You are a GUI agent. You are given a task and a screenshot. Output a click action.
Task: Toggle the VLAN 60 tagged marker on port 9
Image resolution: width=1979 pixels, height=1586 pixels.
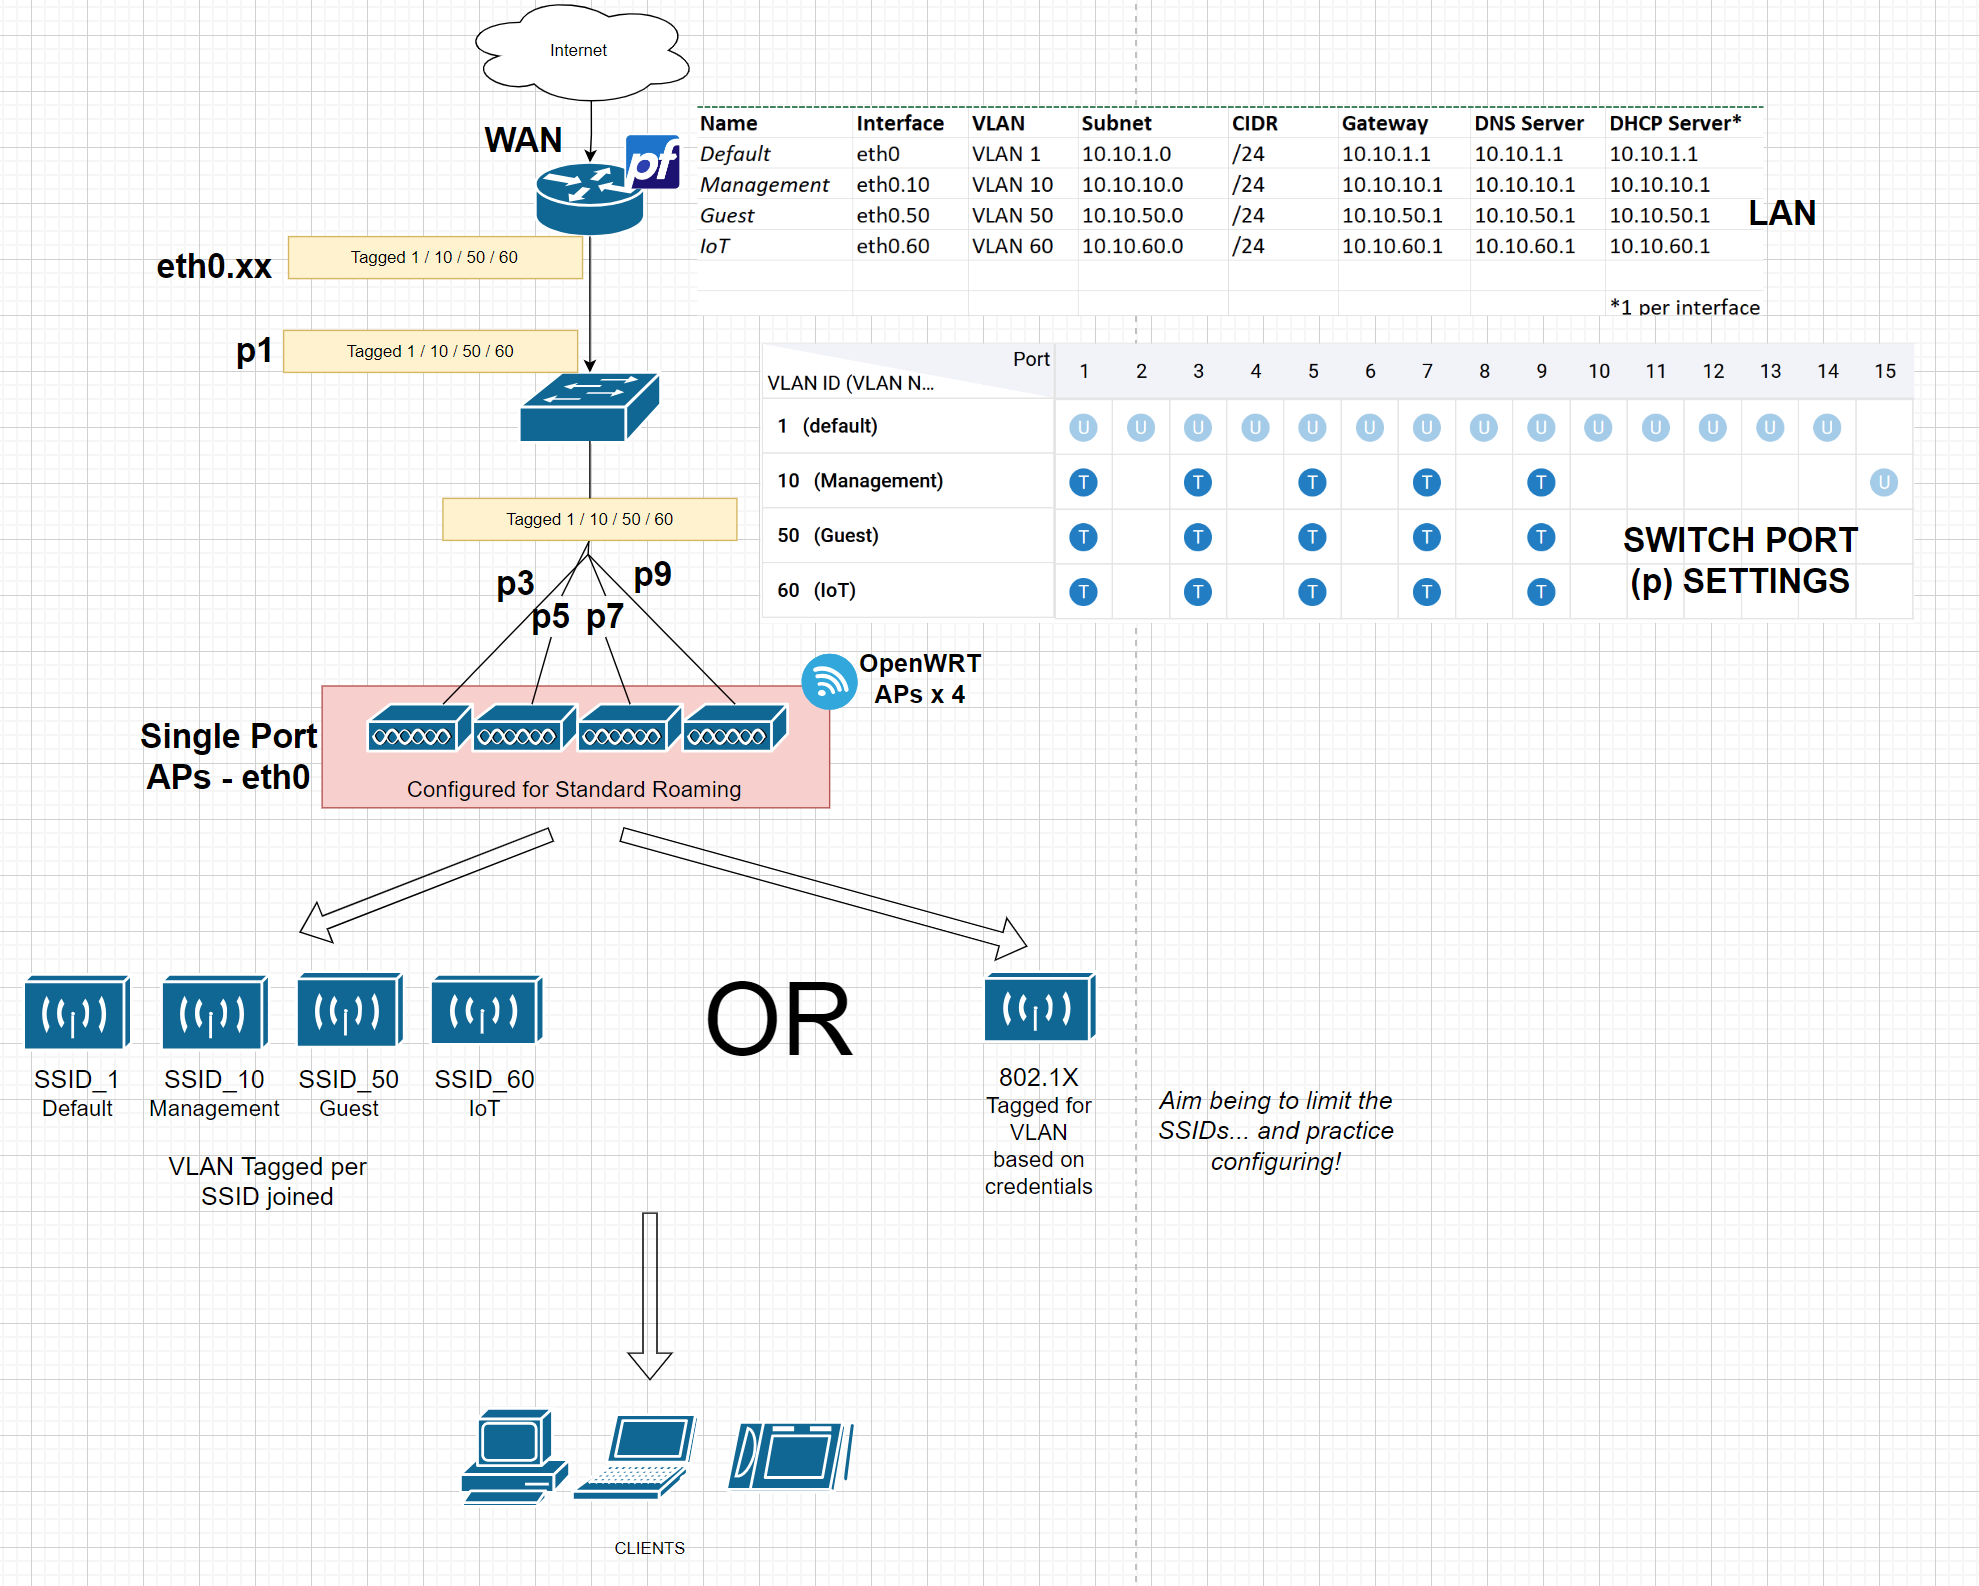tap(1541, 591)
